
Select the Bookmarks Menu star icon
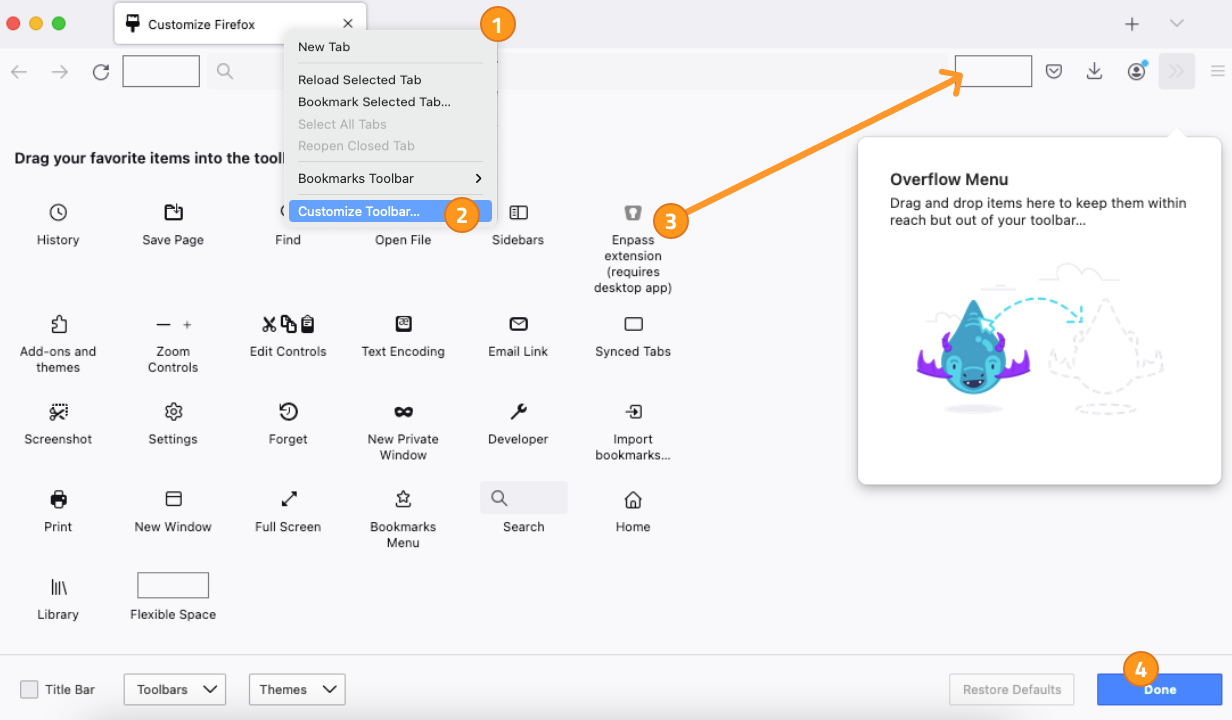(403, 499)
